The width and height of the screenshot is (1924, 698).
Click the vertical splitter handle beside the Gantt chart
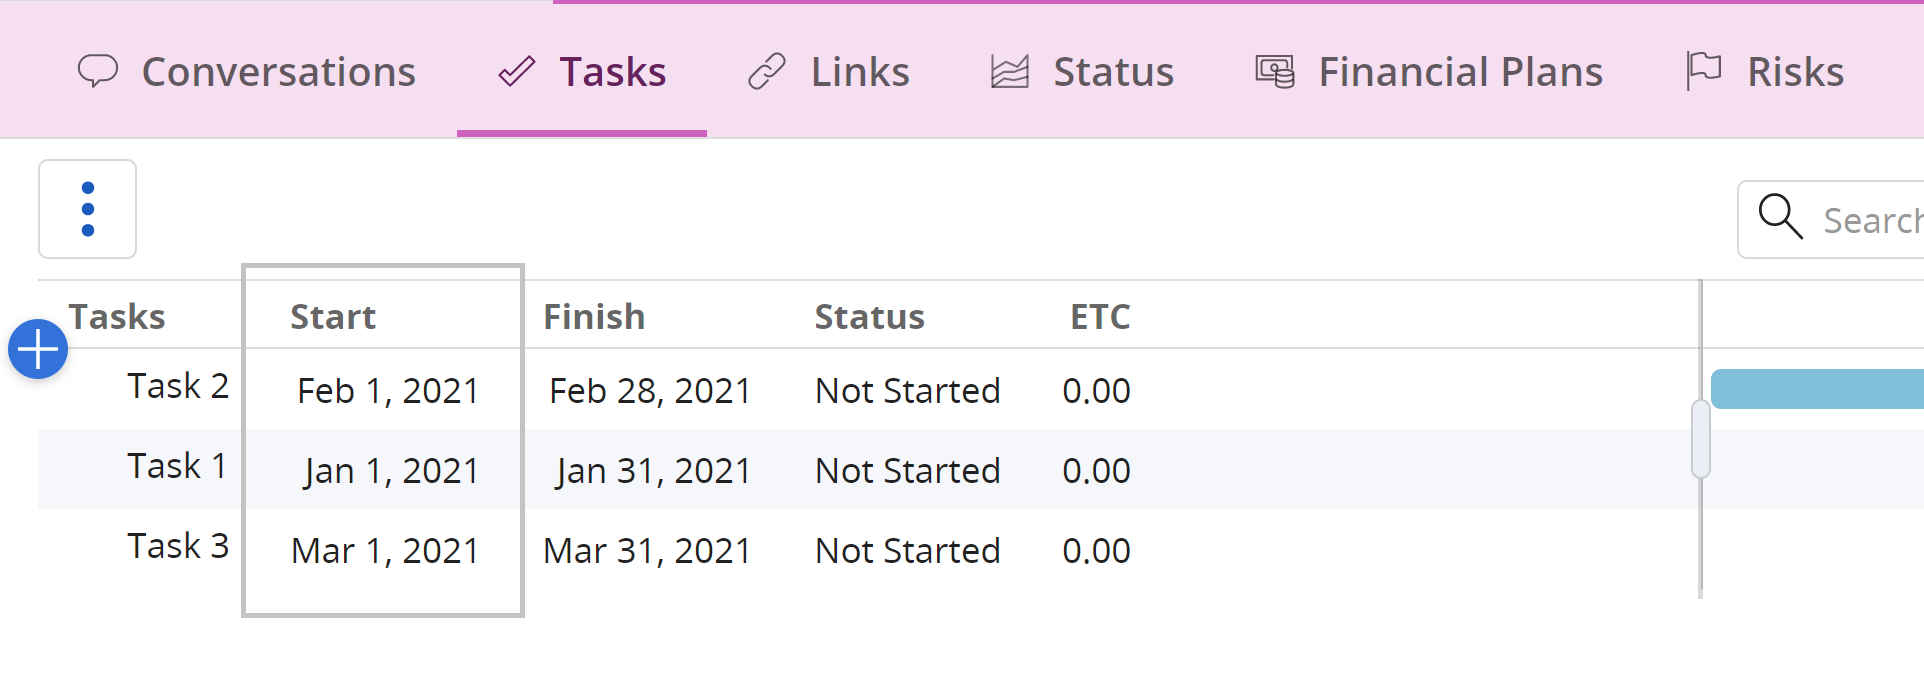click(1700, 439)
